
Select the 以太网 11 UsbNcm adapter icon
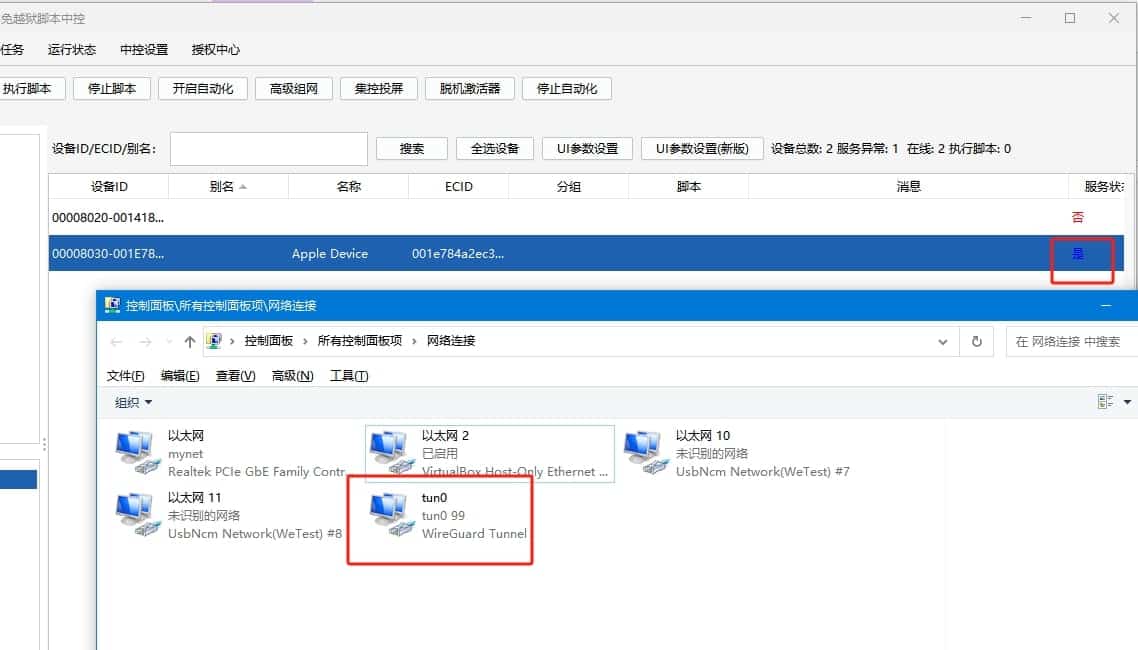coord(136,514)
